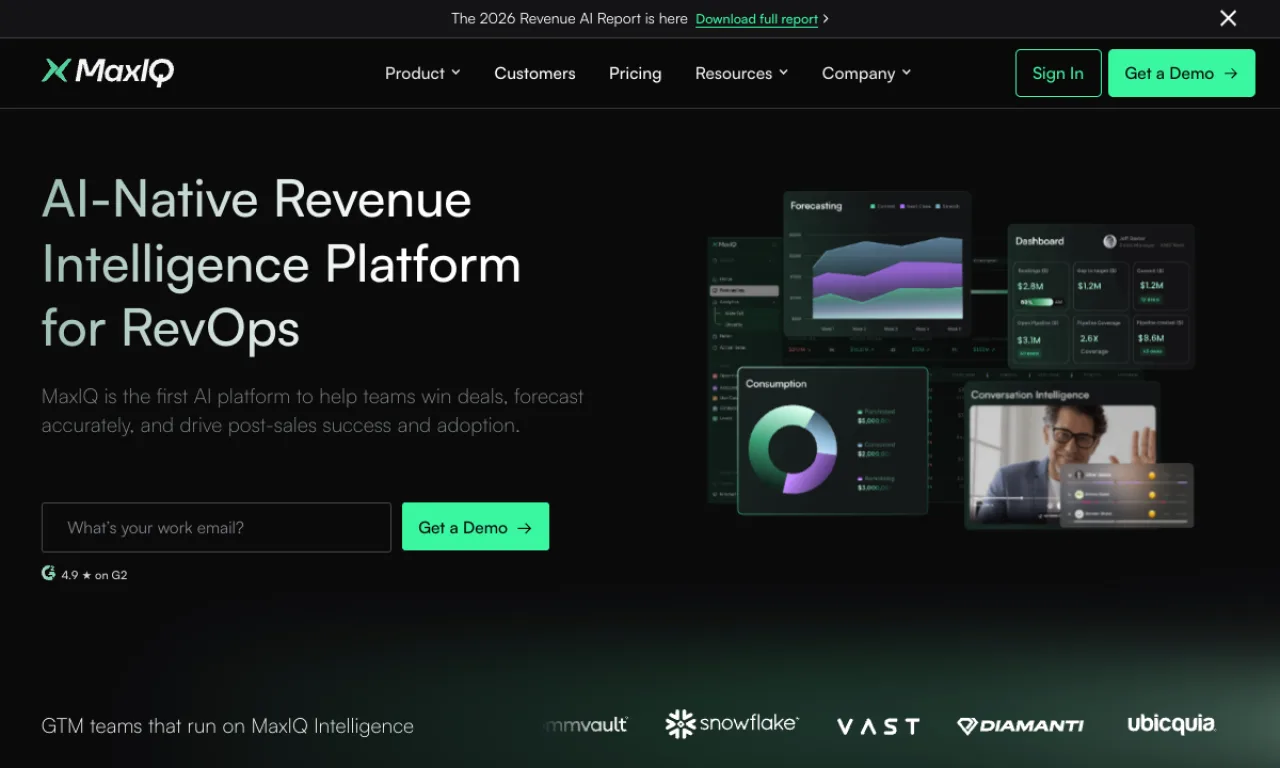
Task: Expand the Product menu
Action: [423, 73]
